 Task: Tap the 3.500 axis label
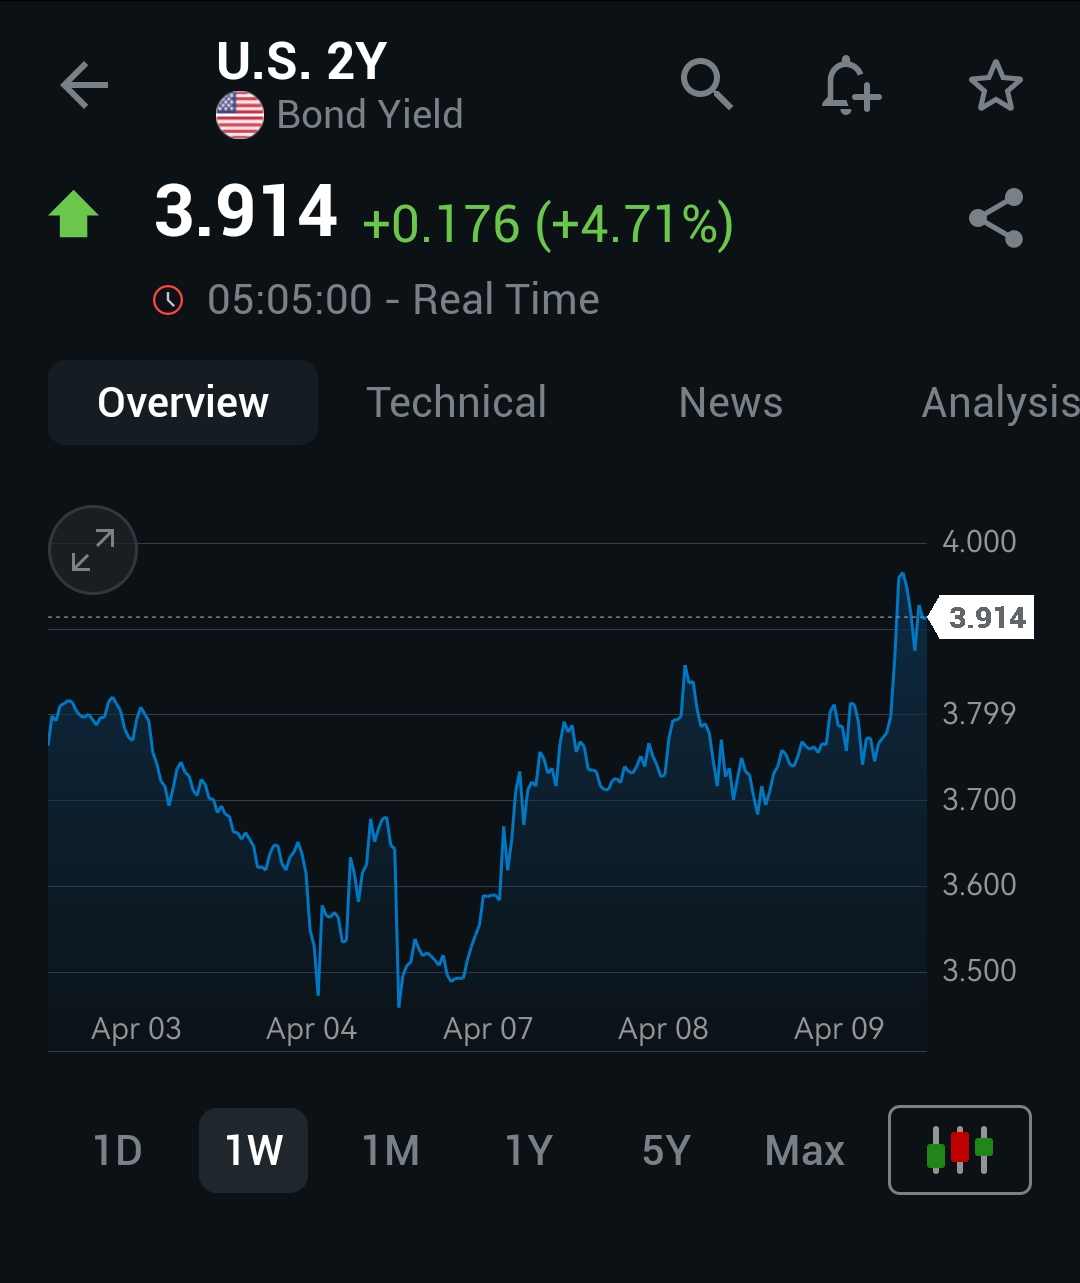(979, 970)
